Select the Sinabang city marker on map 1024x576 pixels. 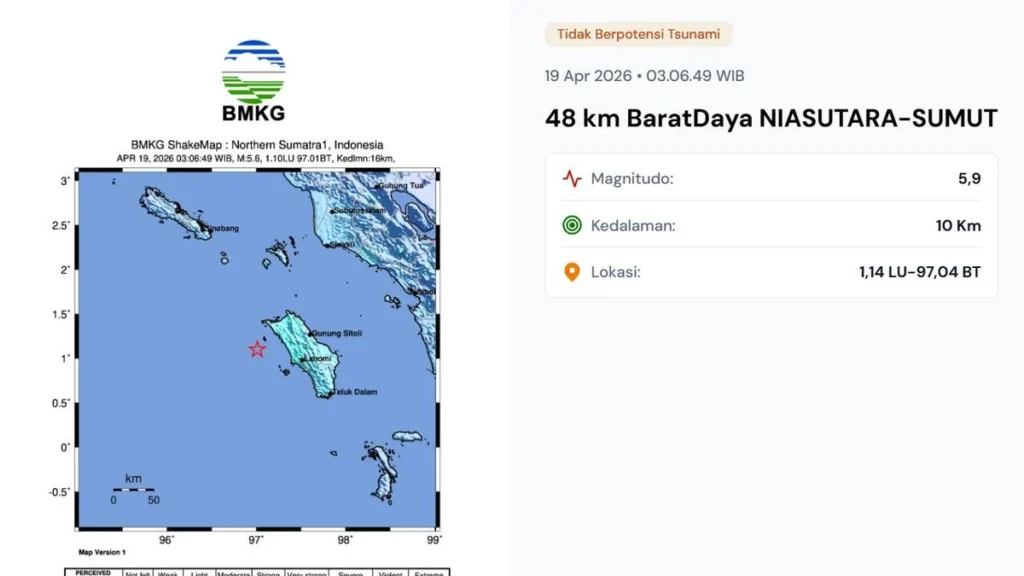pos(207,229)
